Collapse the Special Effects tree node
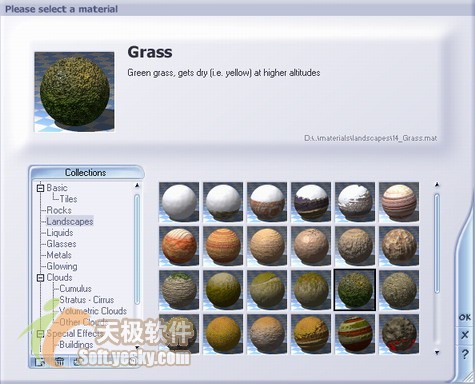Screen dimensions: 475x384 [x=40, y=334]
